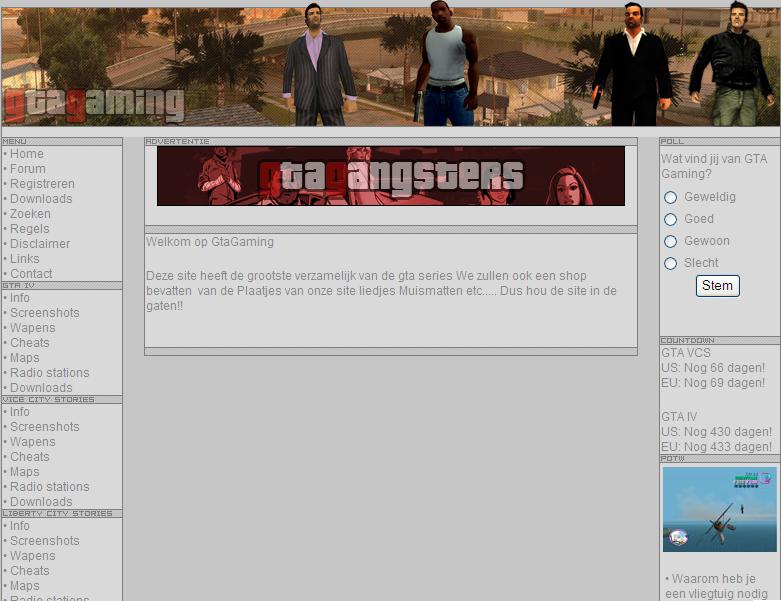The height and width of the screenshot is (601, 781).
Task: Click 'US: Nog 66 dagen!' countdown text
Action: (x=713, y=368)
